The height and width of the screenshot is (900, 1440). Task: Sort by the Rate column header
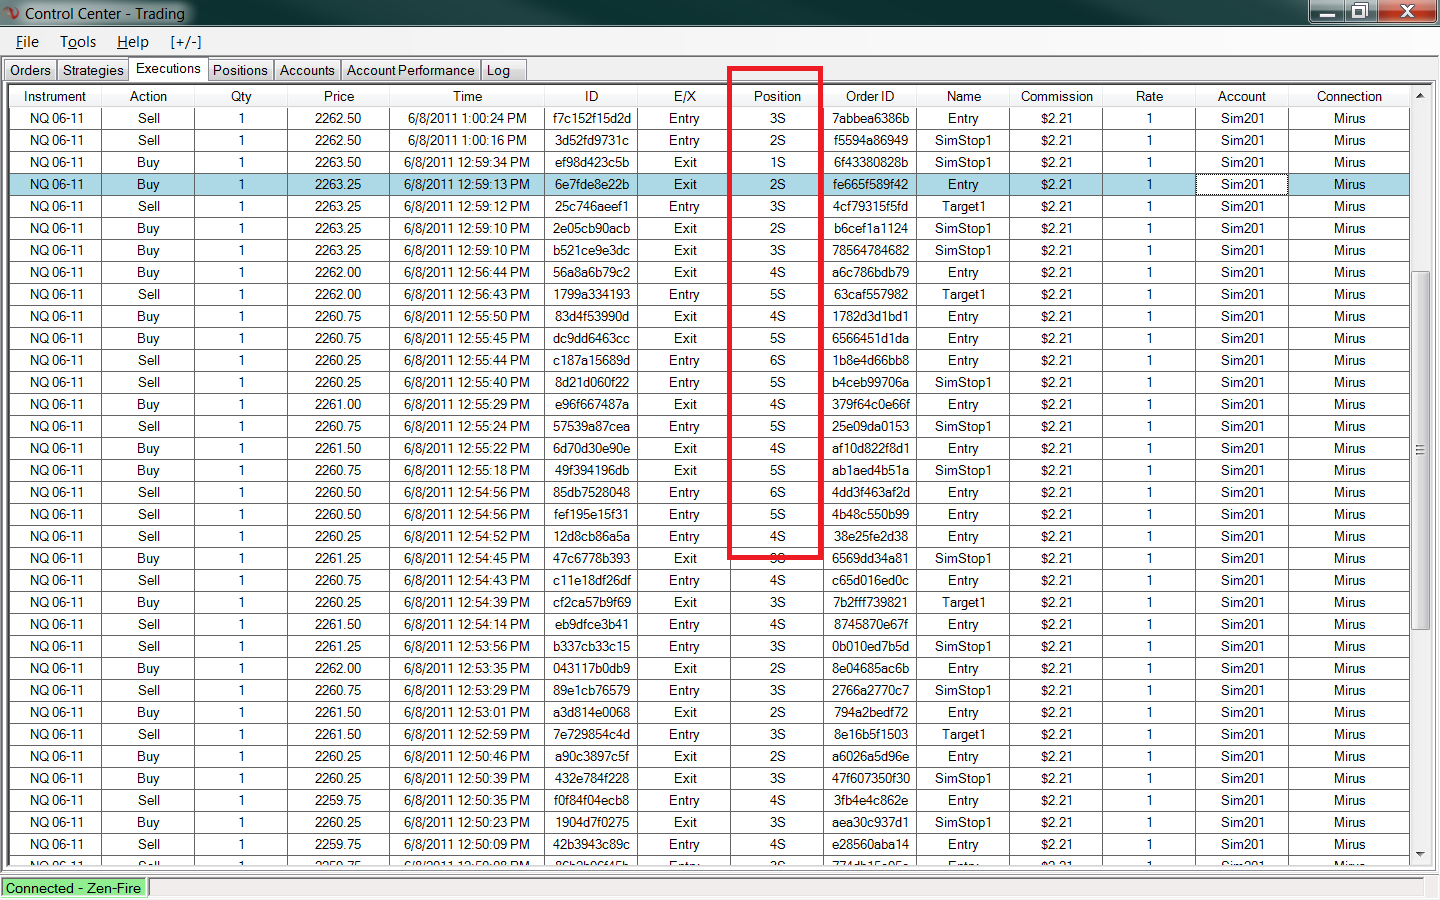[1150, 96]
